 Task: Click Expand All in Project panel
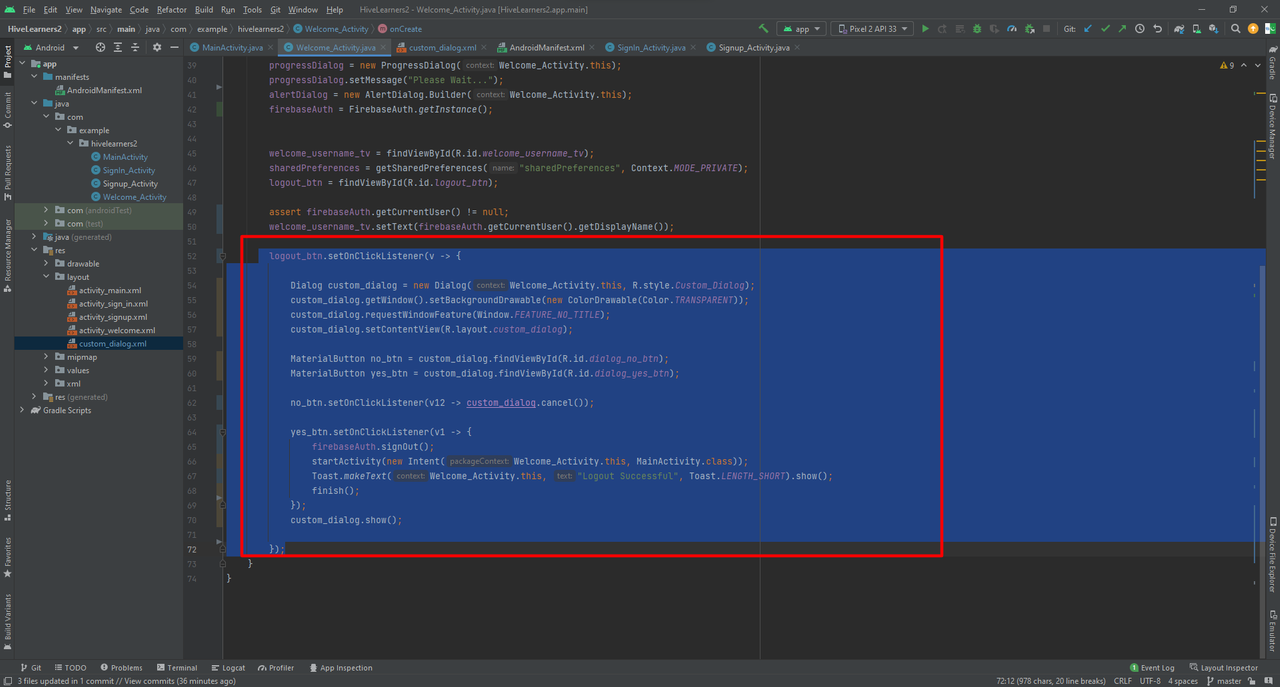coord(118,47)
